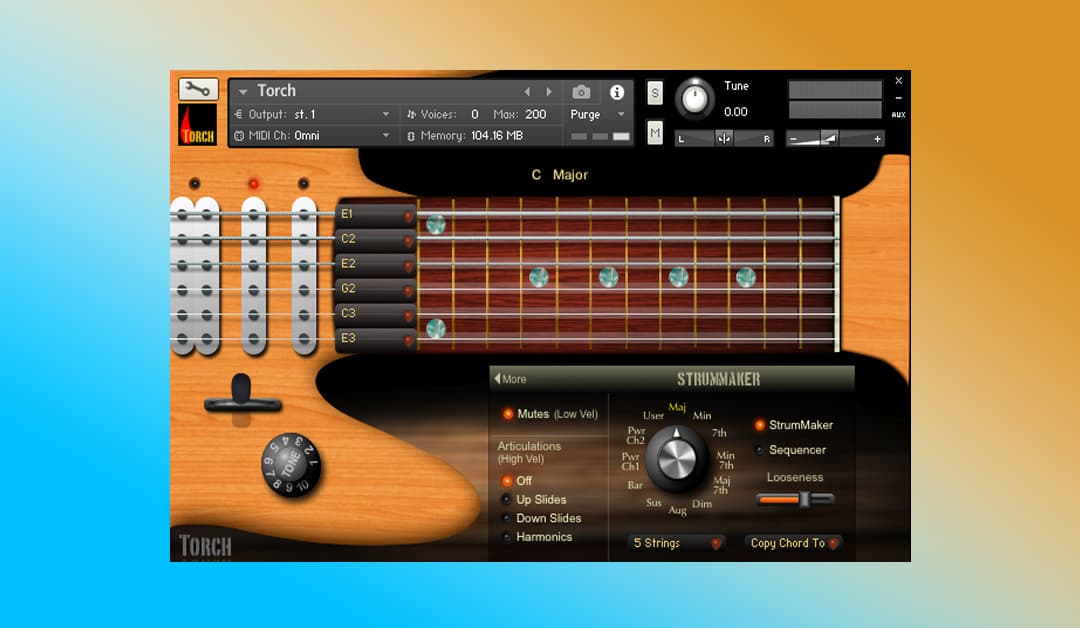Choose the Pwr Ch2 chord label
The height and width of the screenshot is (628, 1080).
coord(636,435)
